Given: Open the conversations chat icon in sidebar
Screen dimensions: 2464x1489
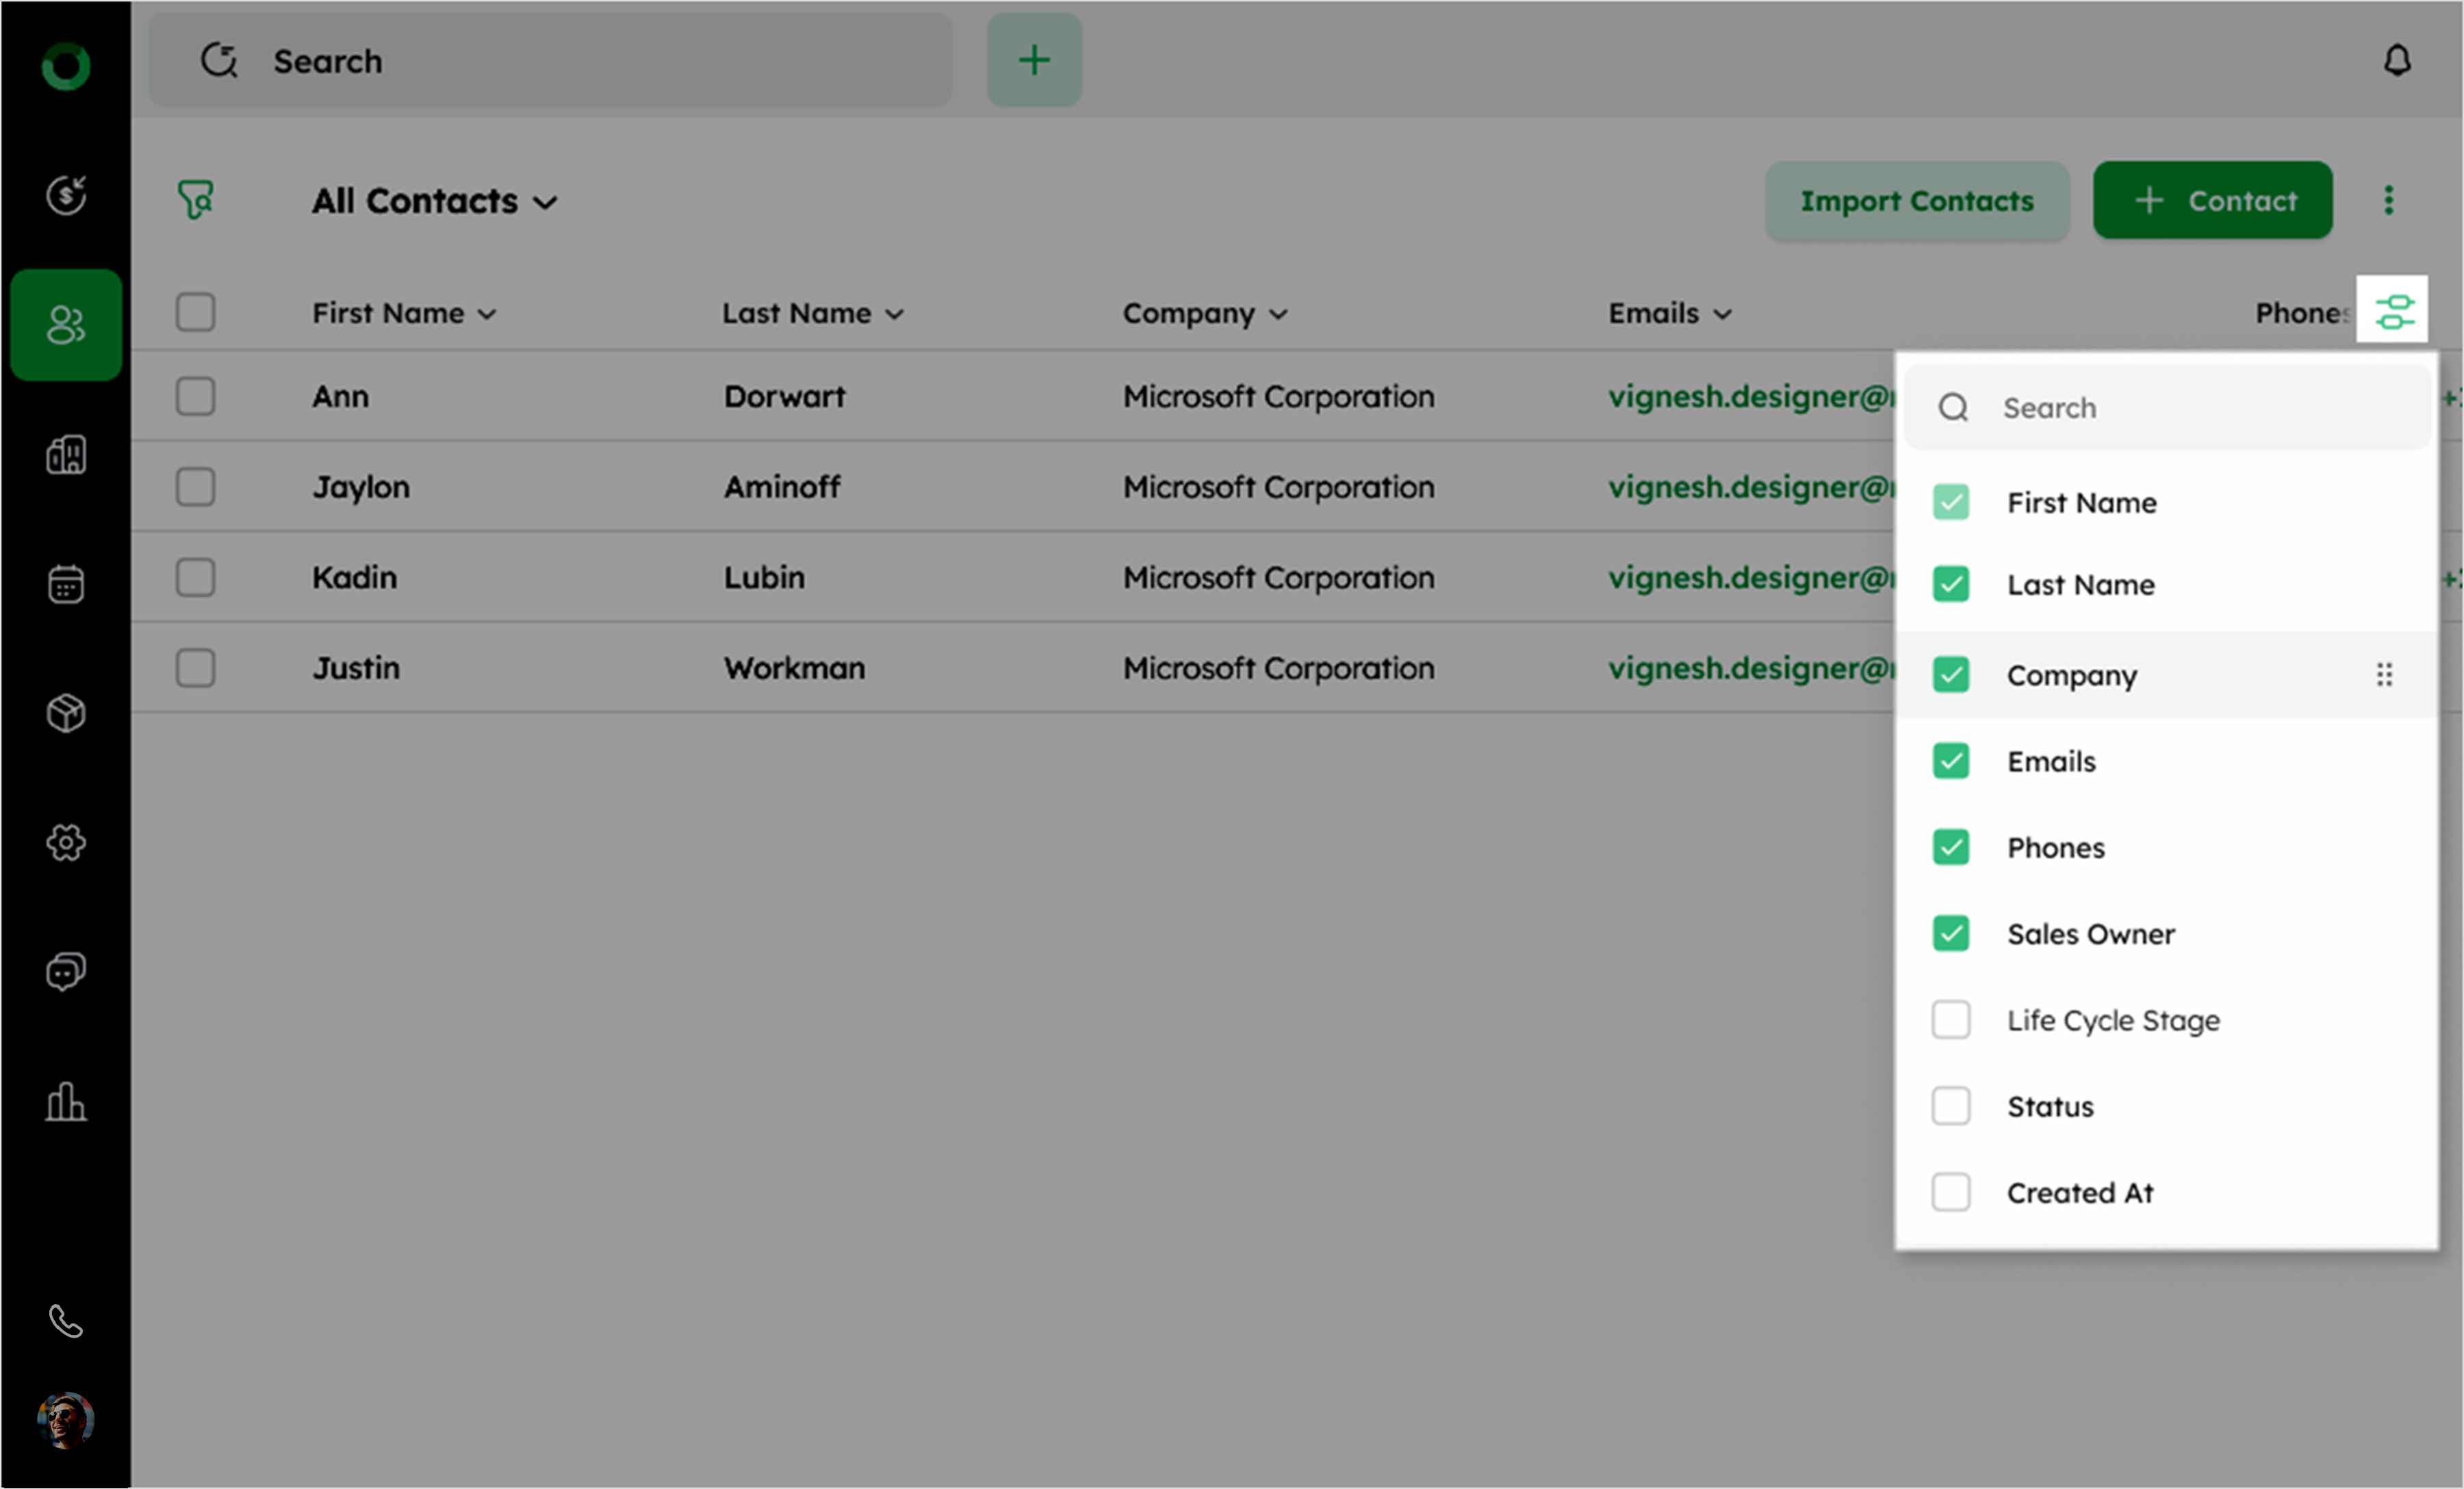Looking at the screenshot, I should click(x=66, y=971).
